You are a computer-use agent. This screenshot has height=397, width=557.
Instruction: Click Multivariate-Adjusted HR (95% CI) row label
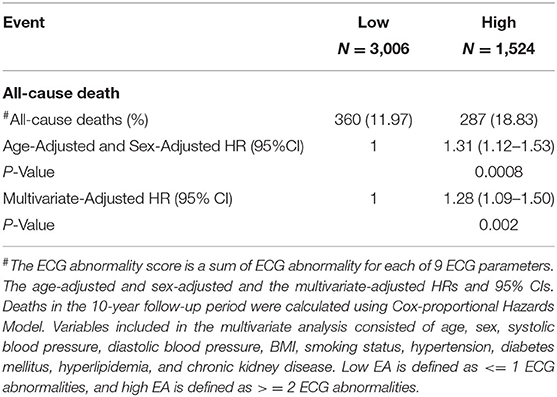(118, 198)
